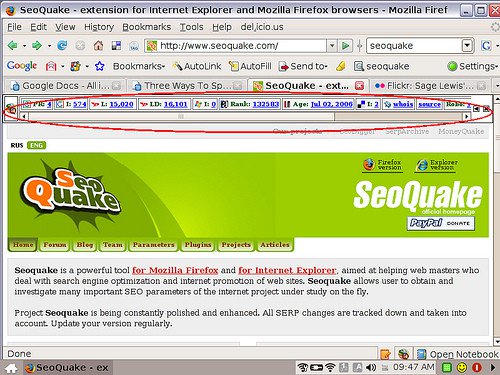This screenshot has height=375, width=500.
Task: Click the red power icon in taskbar
Action: pos(477,367)
